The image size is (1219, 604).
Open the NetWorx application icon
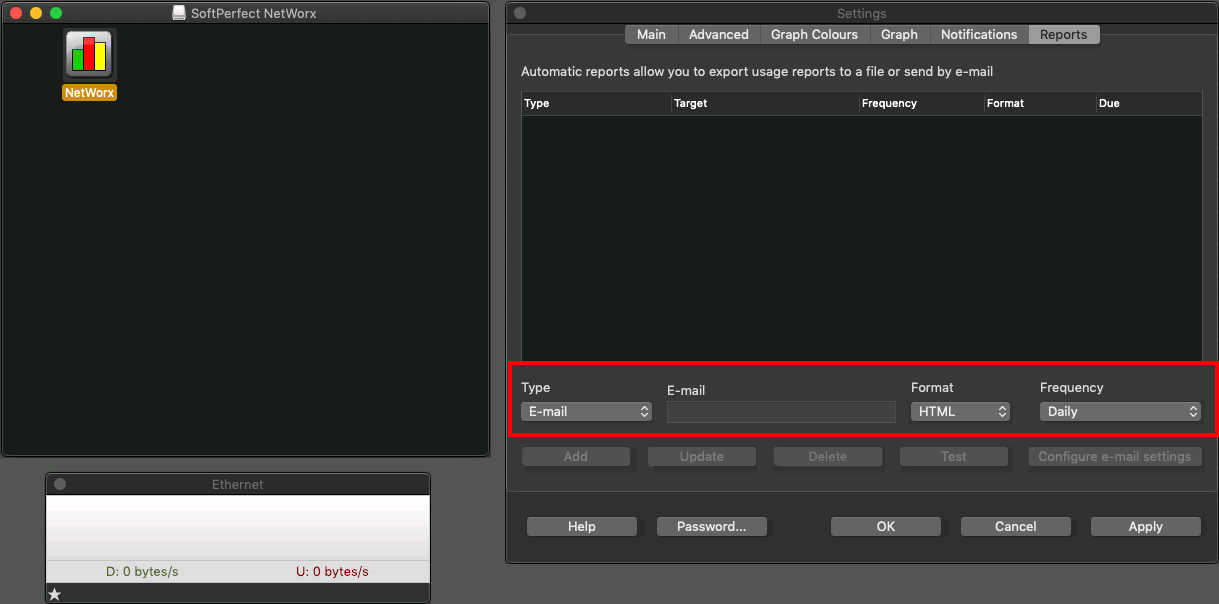90,55
